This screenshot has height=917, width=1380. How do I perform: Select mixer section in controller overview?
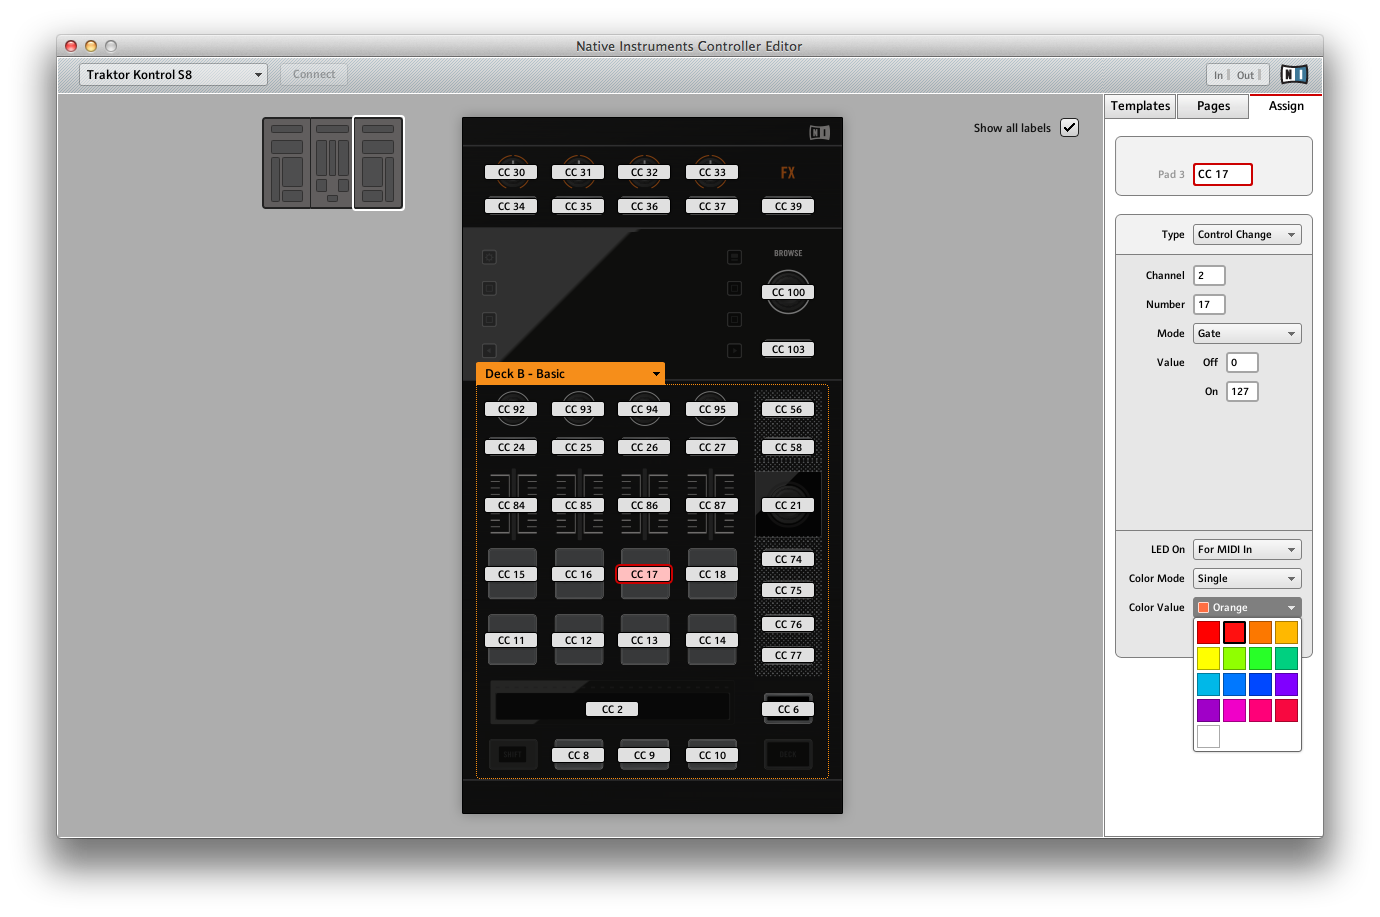(332, 163)
